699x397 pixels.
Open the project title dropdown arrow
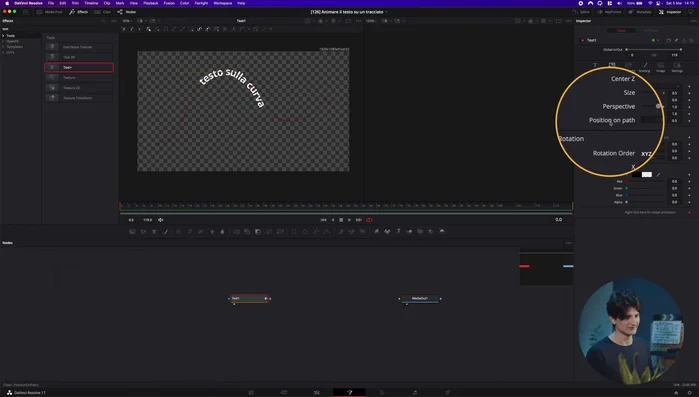[x=387, y=12]
